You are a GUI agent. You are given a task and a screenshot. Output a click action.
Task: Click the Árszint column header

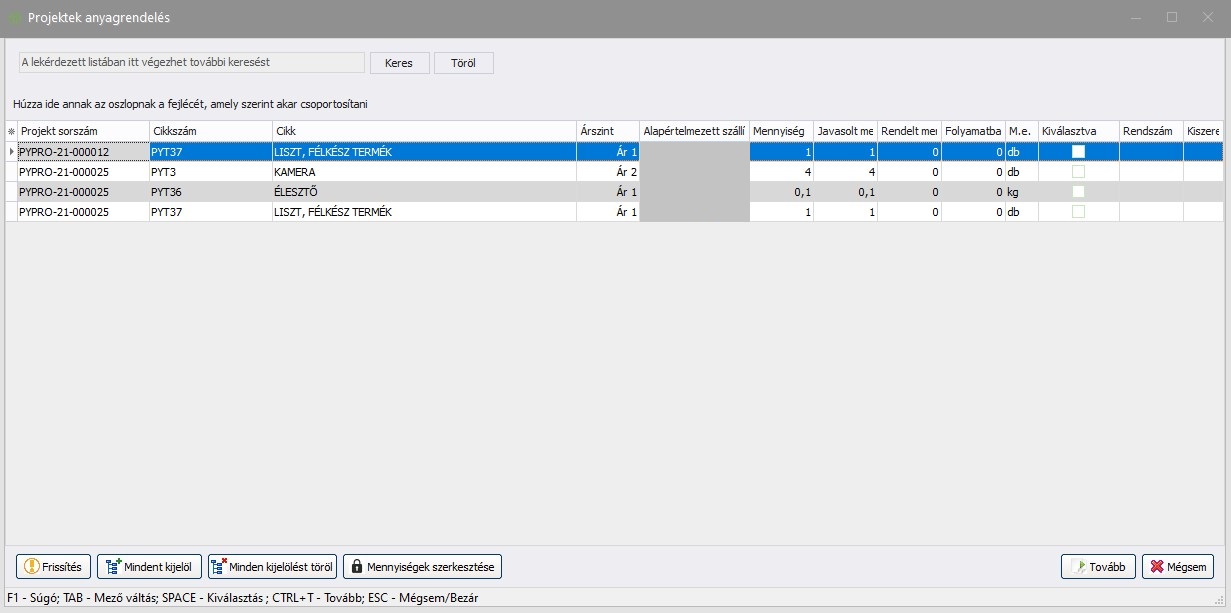[x=607, y=132]
